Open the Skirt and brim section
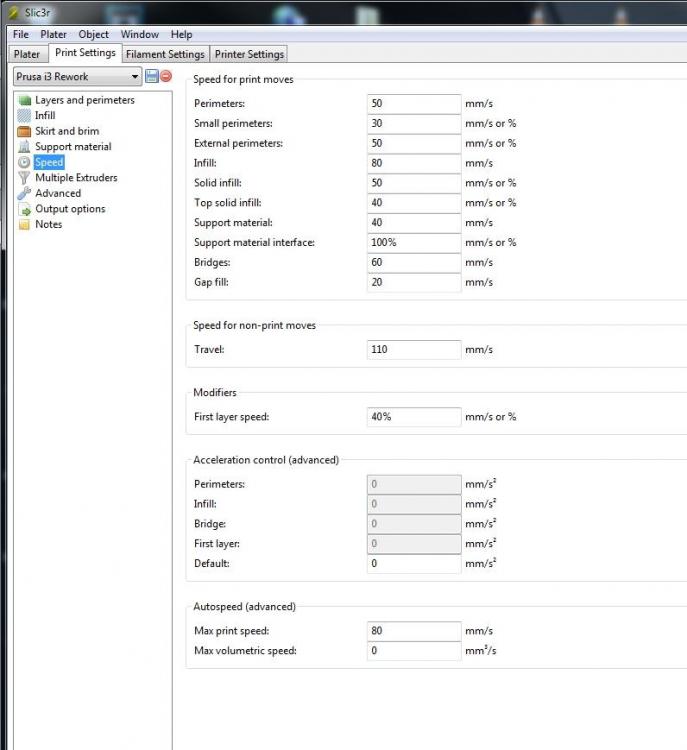 [67, 131]
